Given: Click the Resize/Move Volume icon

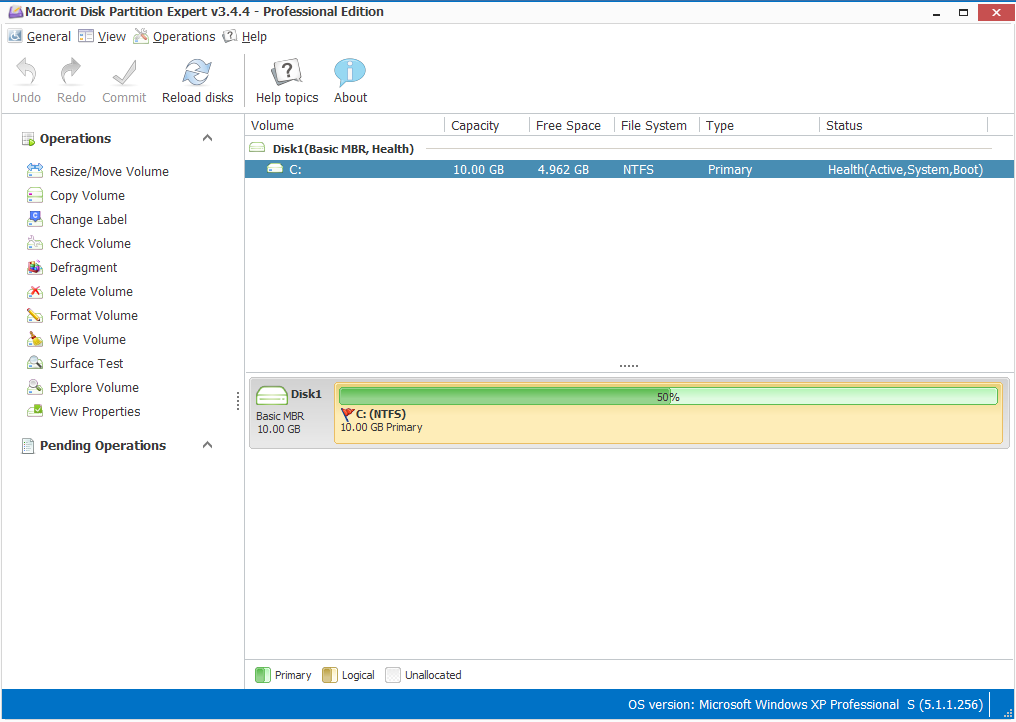Looking at the screenshot, I should (34, 171).
